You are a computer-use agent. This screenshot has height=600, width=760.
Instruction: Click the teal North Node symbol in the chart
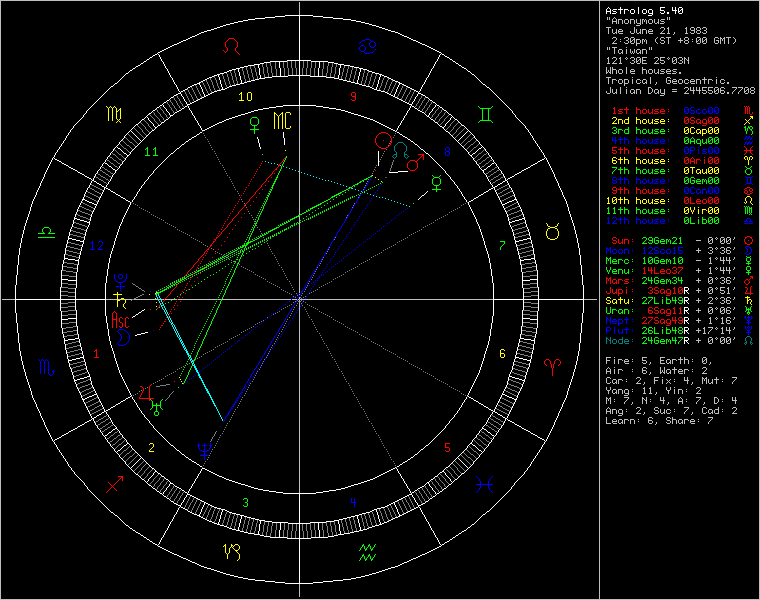400,150
